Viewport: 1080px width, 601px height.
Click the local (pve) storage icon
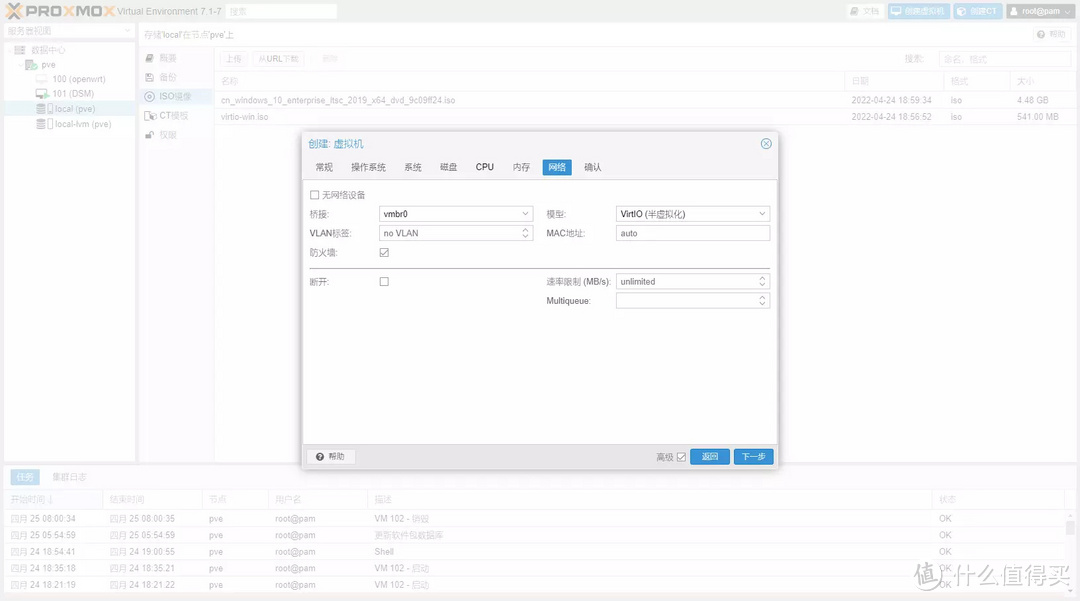[x=45, y=109]
